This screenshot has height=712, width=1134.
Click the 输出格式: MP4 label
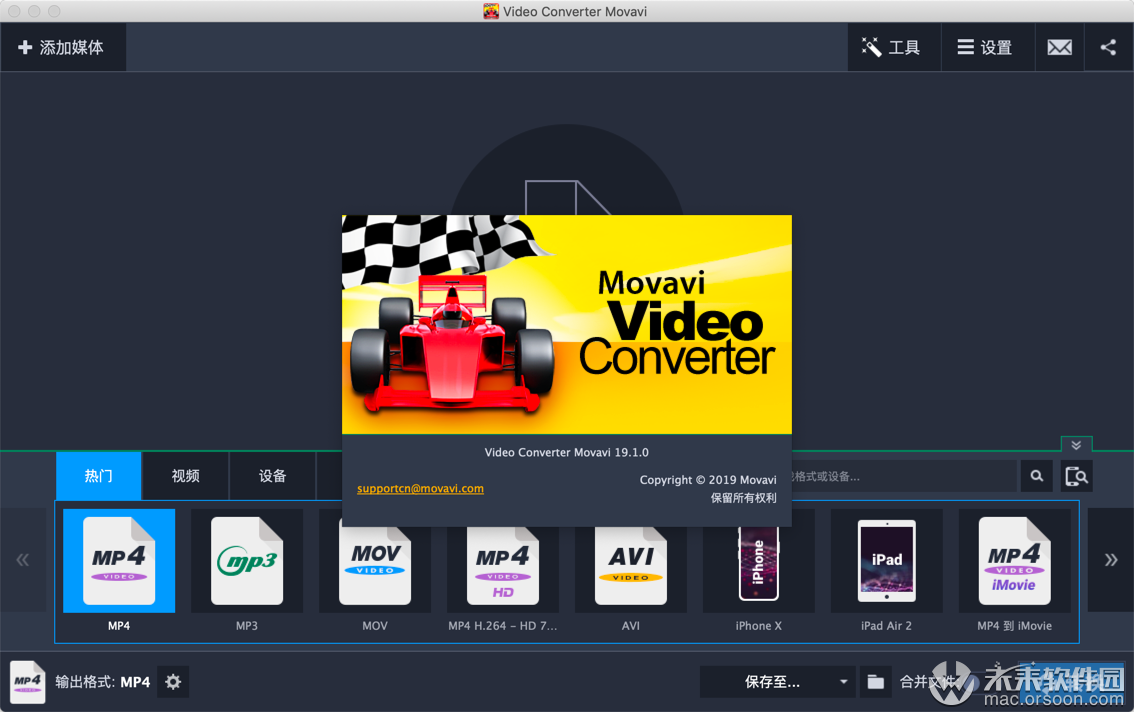tap(103, 682)
